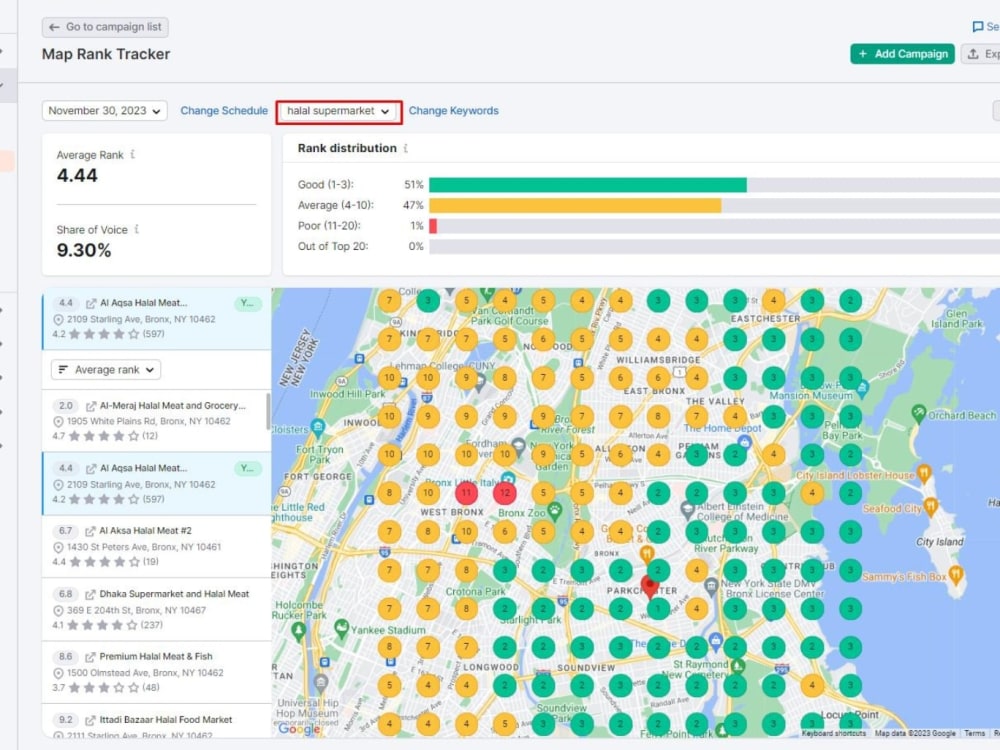Image resolution: width=1000 pixels, height=750 pixels.
Task: Click the Keyboard shortcuts map link
Action: [834, 733]
